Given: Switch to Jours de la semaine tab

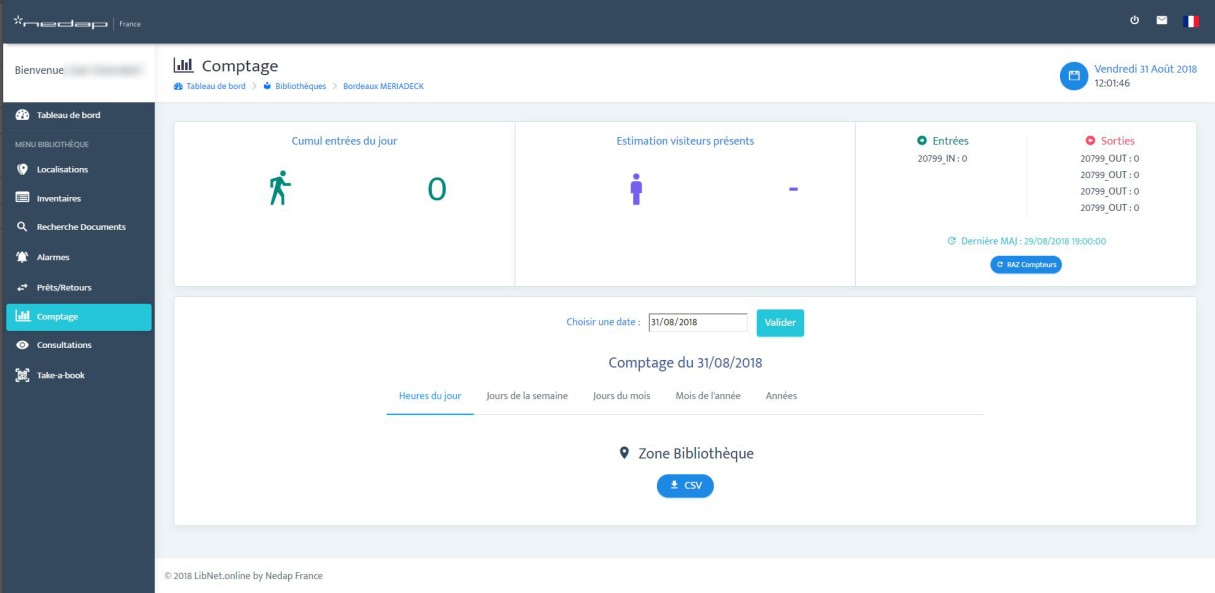Looking at the screenshot, I should (x=527, y=396).
